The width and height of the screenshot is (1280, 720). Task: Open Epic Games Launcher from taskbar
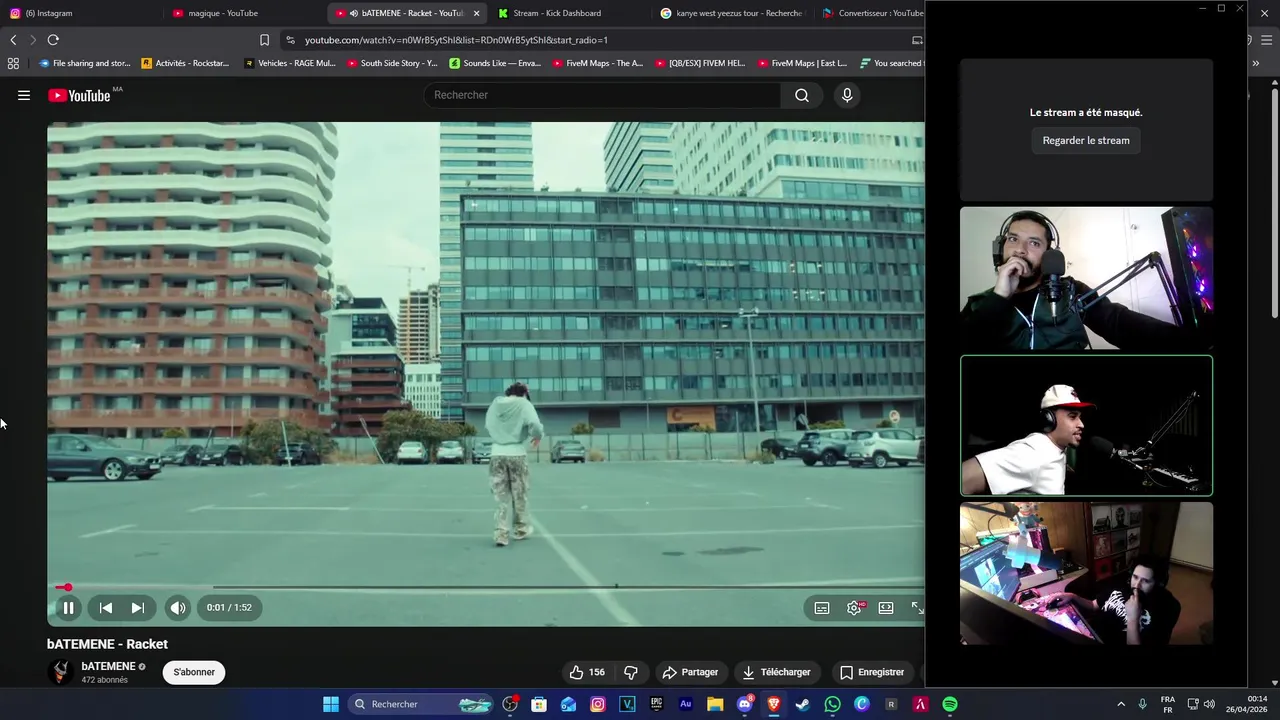(x=656, y=704)
